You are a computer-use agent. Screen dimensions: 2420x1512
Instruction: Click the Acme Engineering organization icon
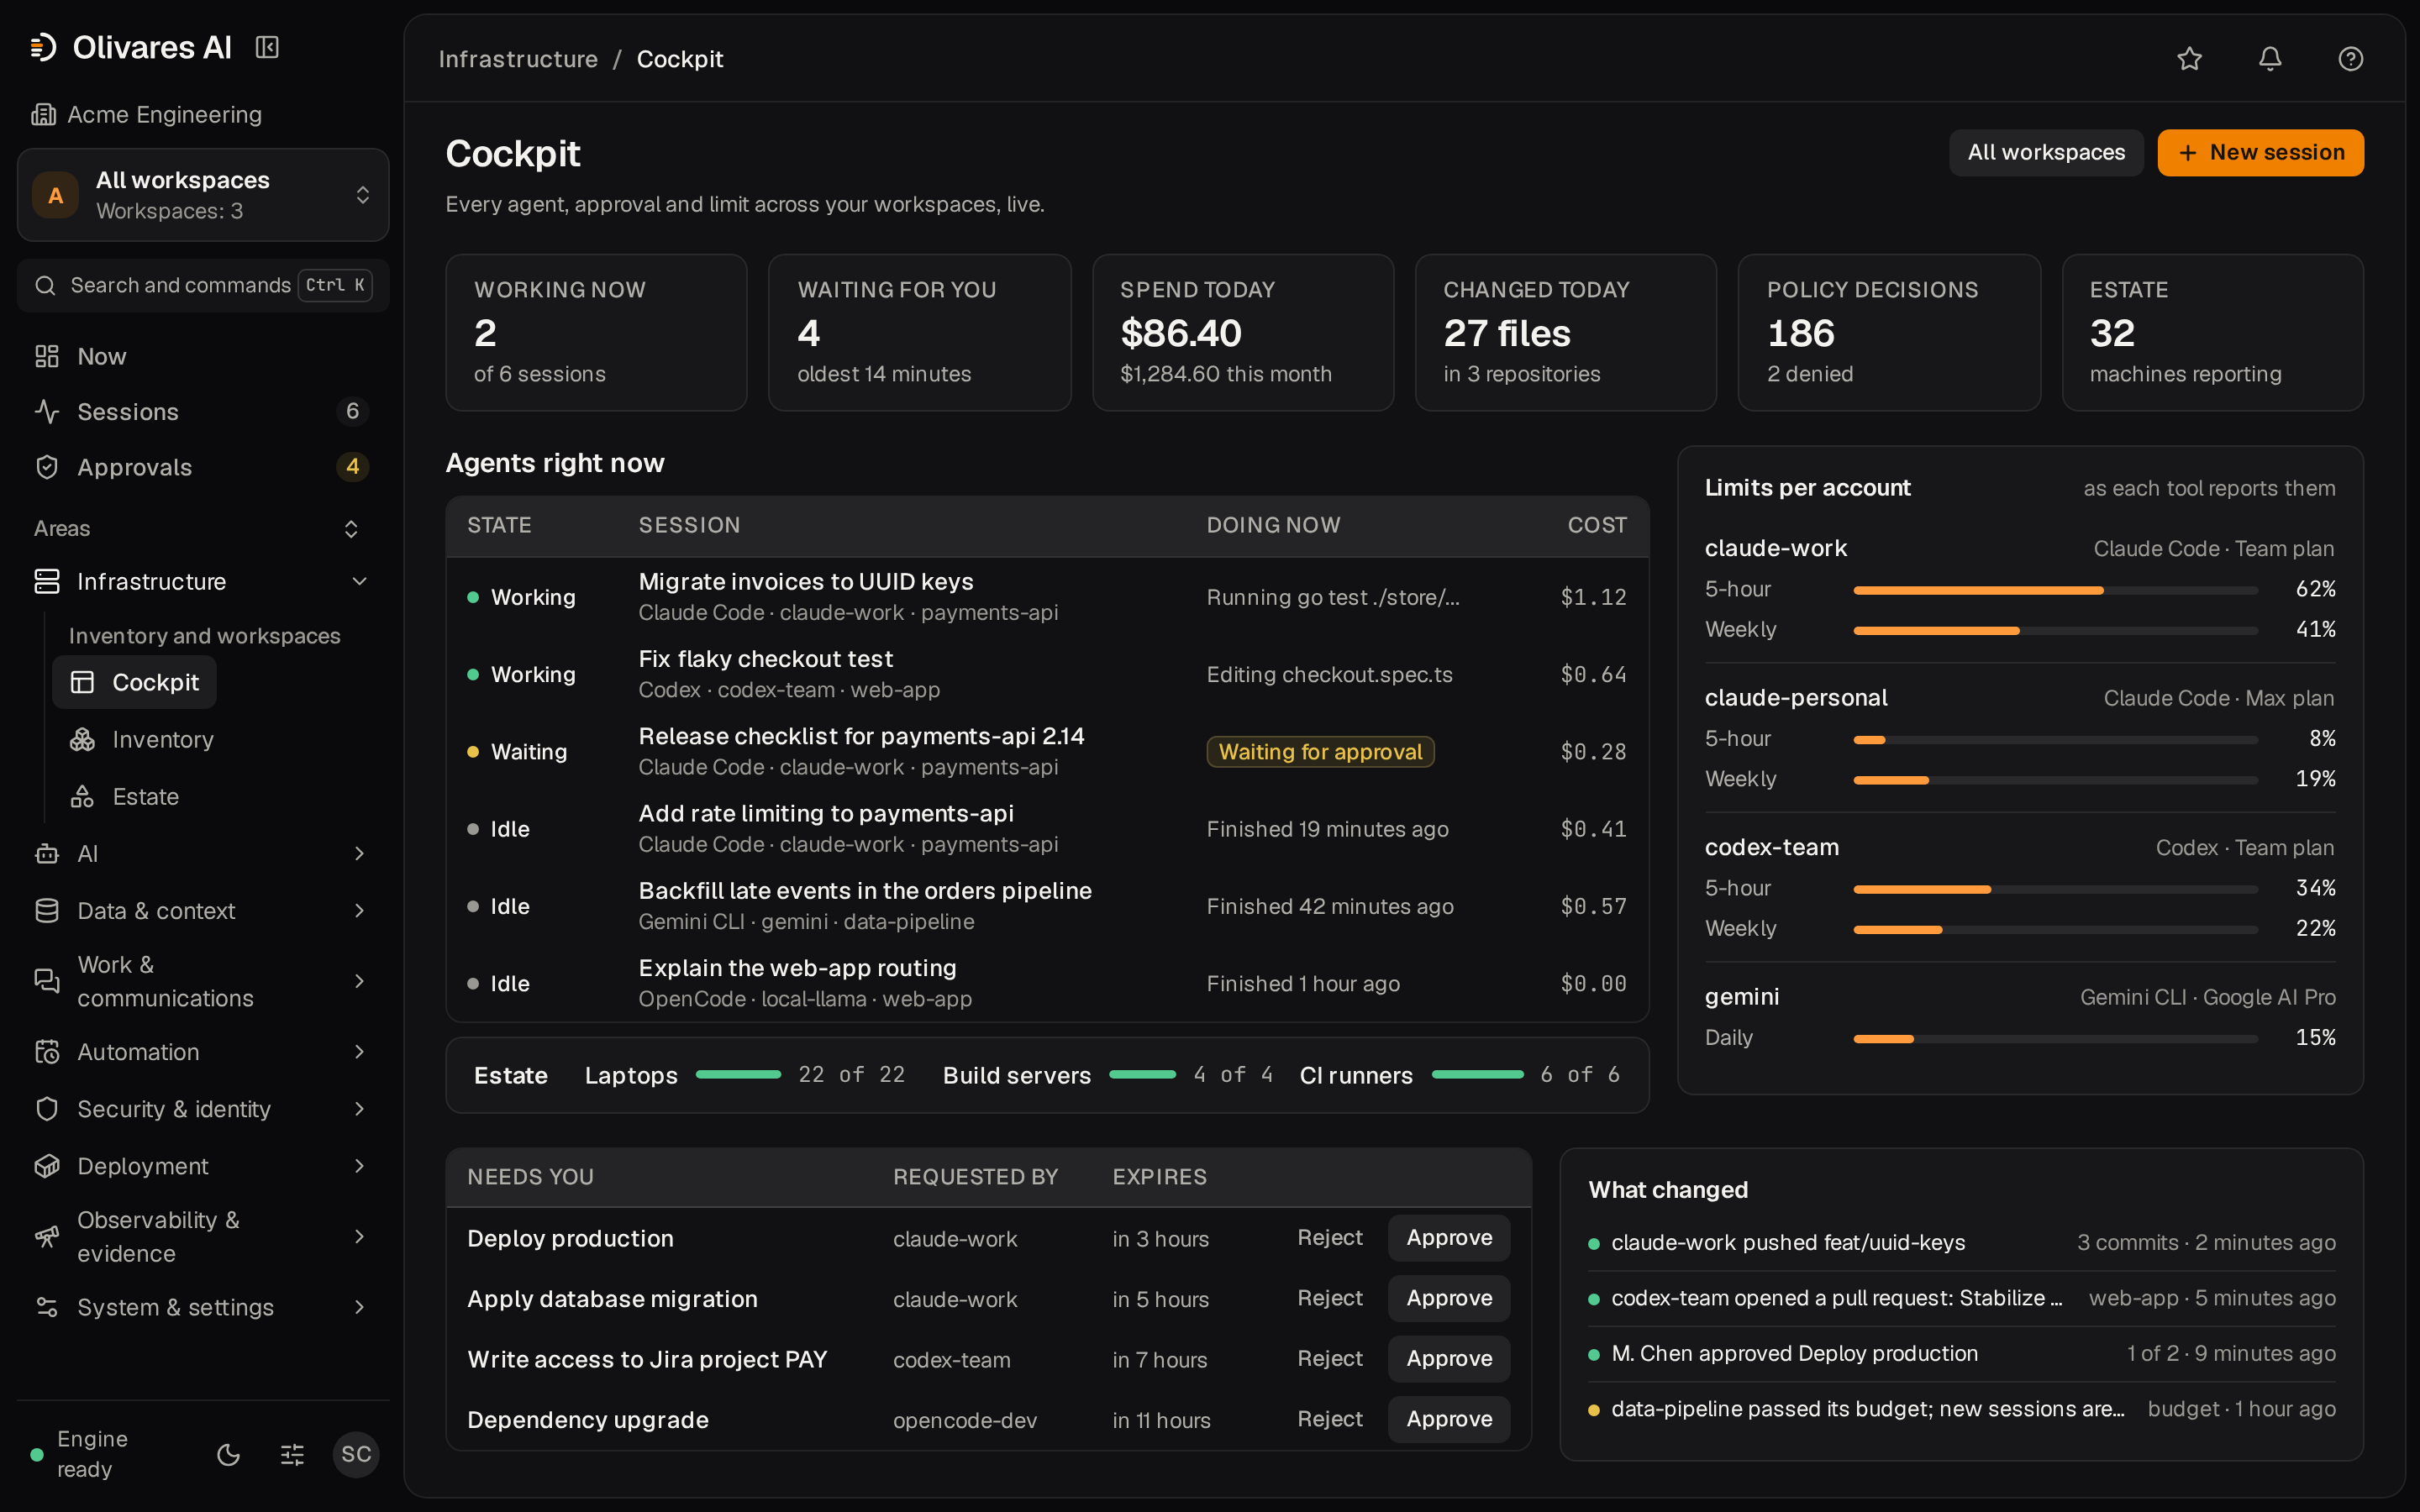(43, 114)
